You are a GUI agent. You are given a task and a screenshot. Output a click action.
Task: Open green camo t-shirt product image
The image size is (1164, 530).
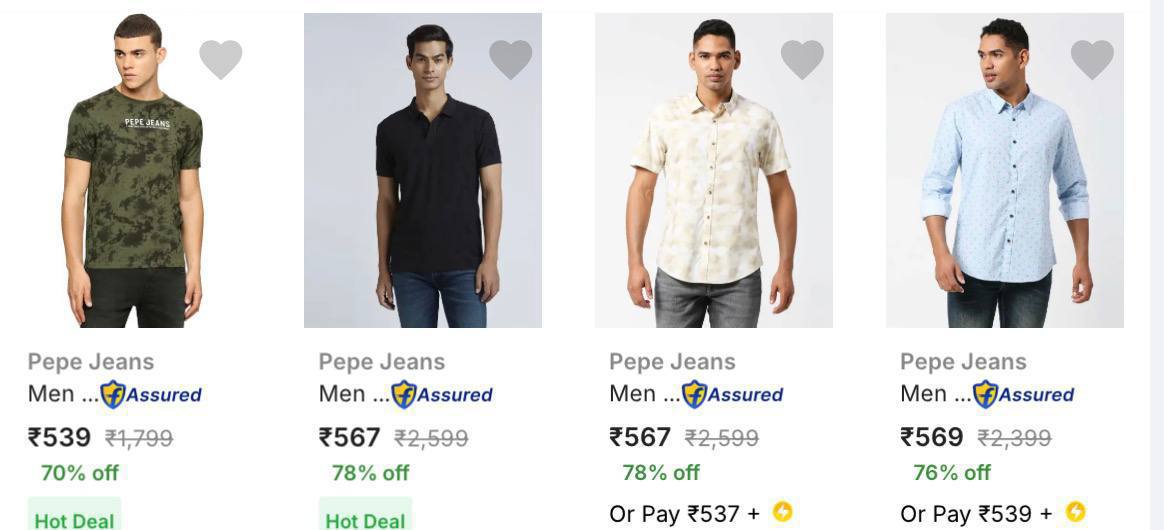click(133, 170)
